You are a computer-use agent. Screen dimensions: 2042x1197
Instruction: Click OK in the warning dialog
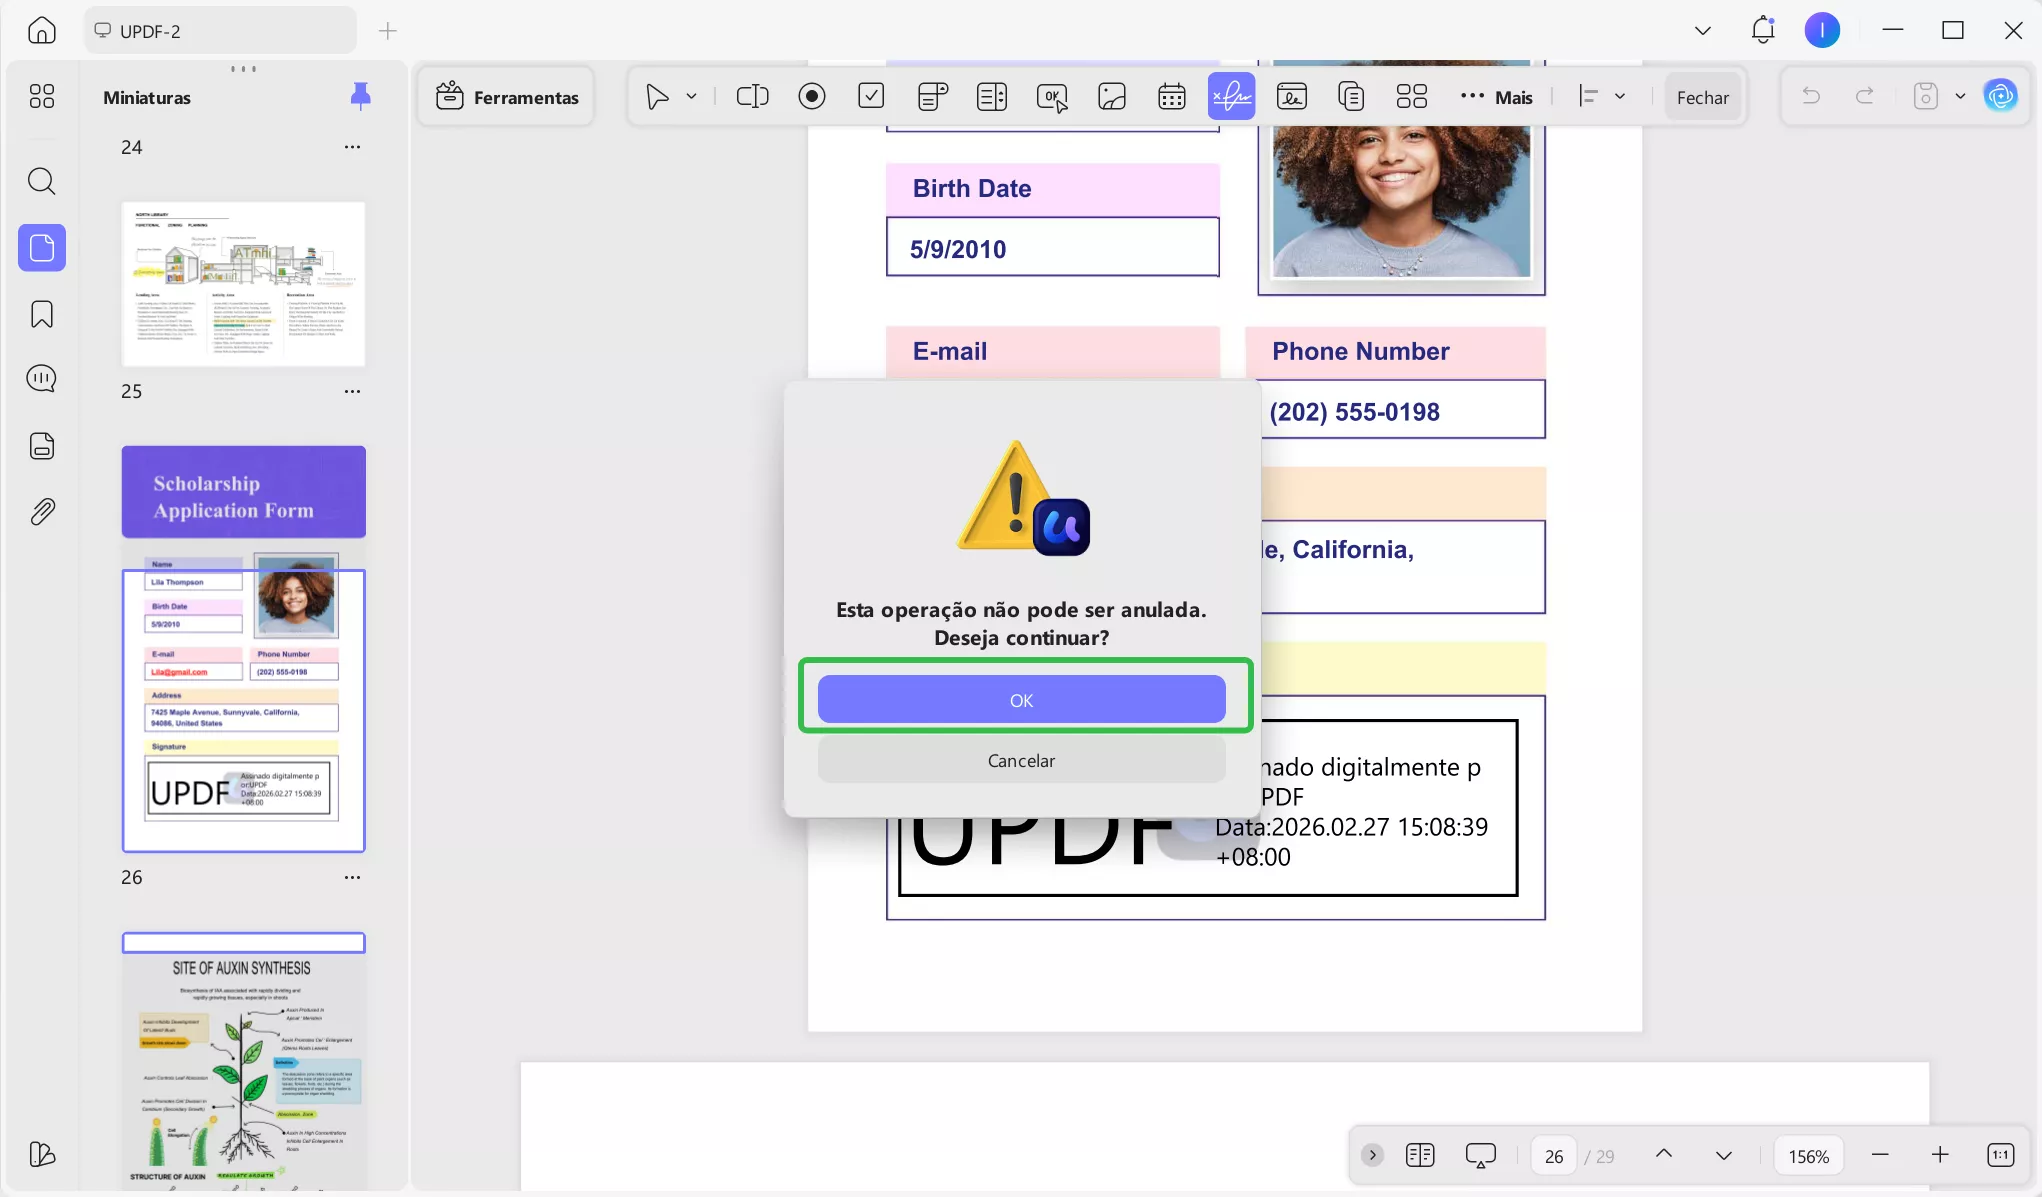pos(1021,699)
